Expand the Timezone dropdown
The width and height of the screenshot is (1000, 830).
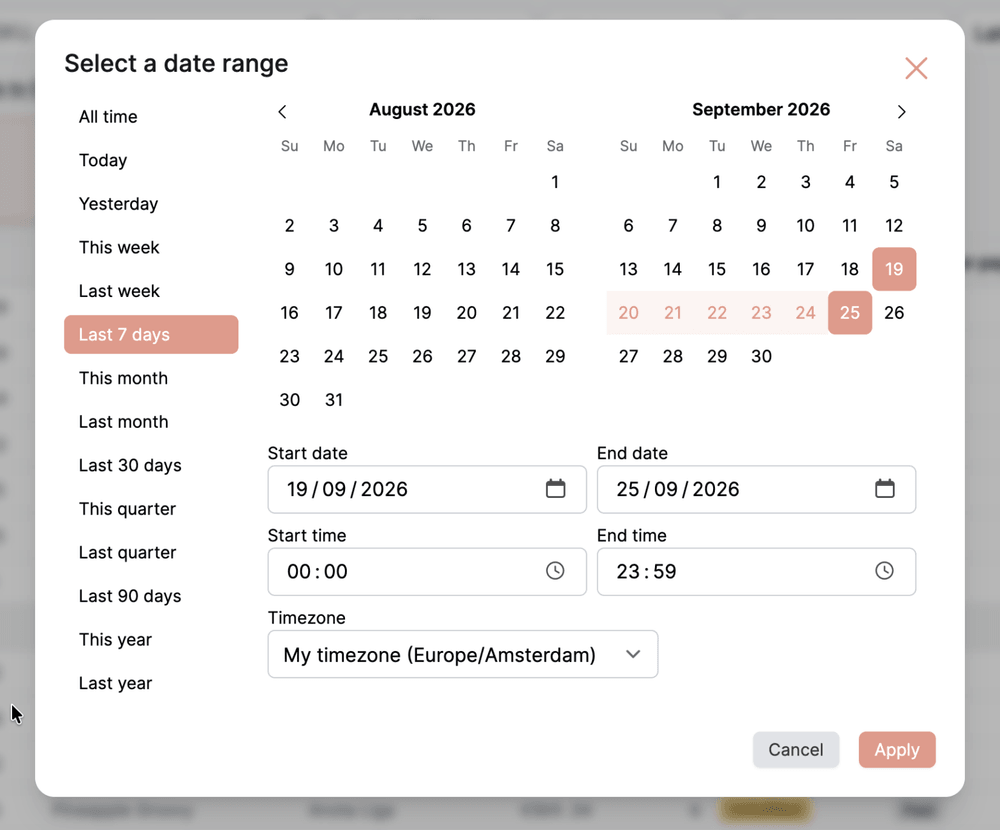pyautogui.click(x=462, y=654)
